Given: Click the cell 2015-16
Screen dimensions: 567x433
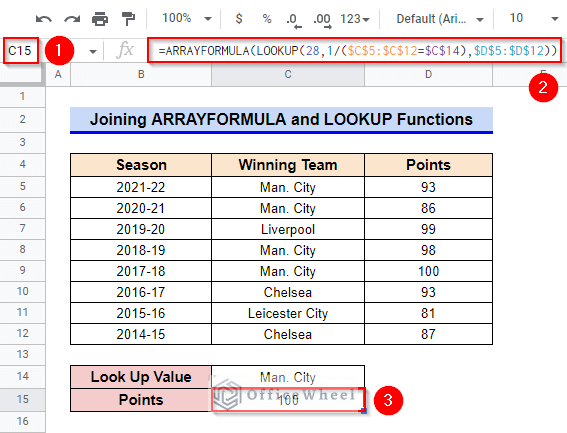Looking at the screenshot, I should pos(141,313).
